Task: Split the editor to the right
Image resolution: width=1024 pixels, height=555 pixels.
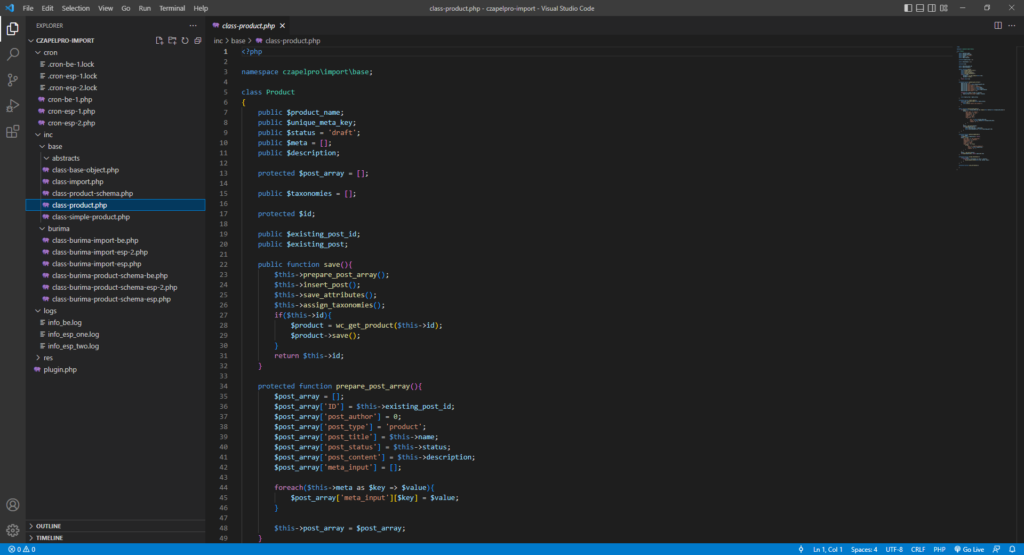Action: tap(998, 25)
